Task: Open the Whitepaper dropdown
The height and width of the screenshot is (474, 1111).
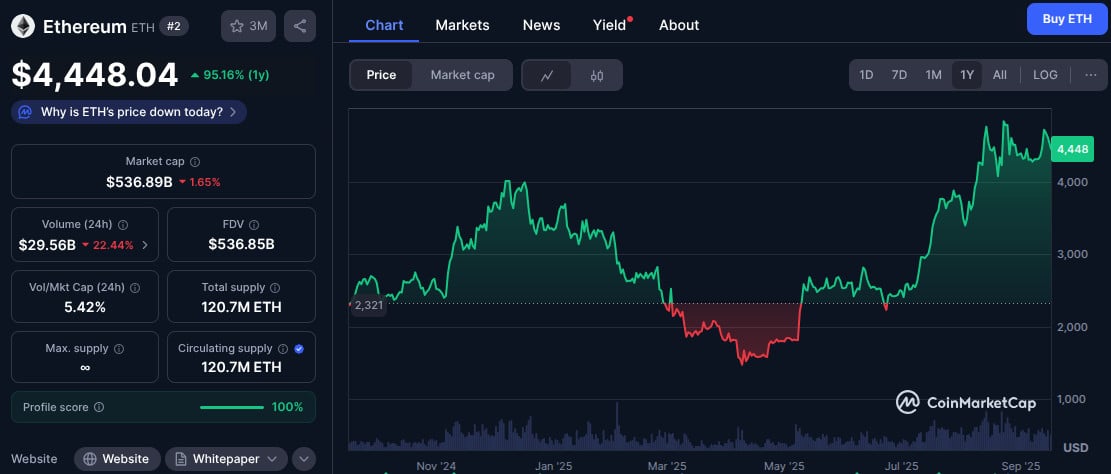Action: (225, 459)
